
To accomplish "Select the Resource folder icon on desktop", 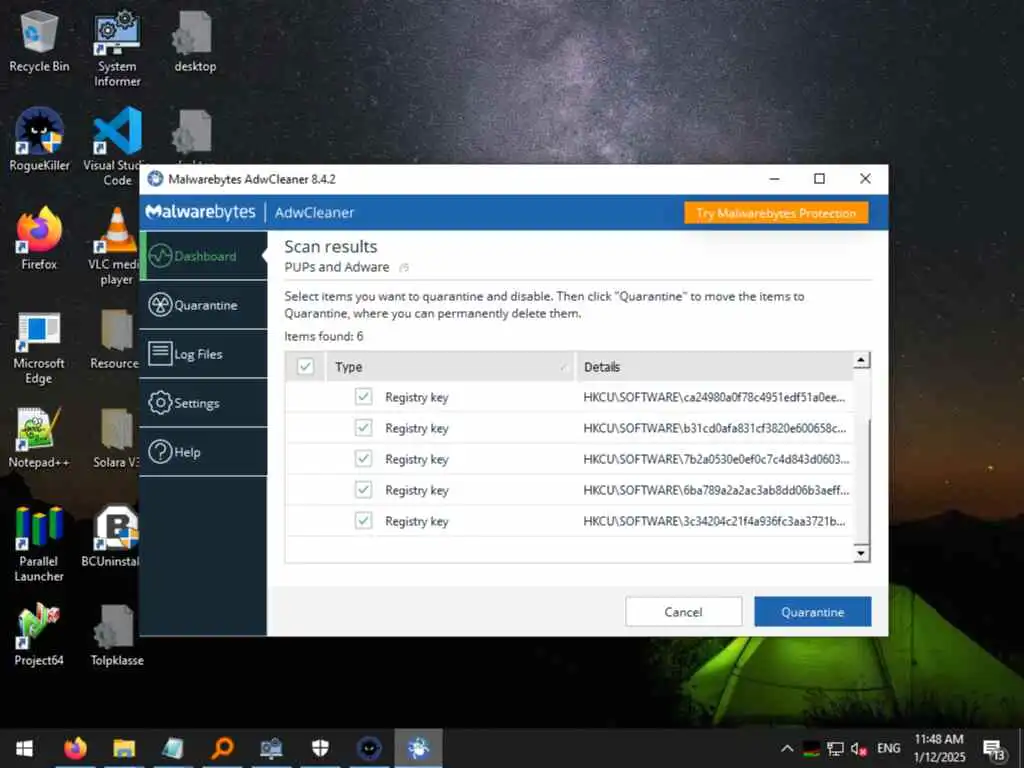I will 116,340.
